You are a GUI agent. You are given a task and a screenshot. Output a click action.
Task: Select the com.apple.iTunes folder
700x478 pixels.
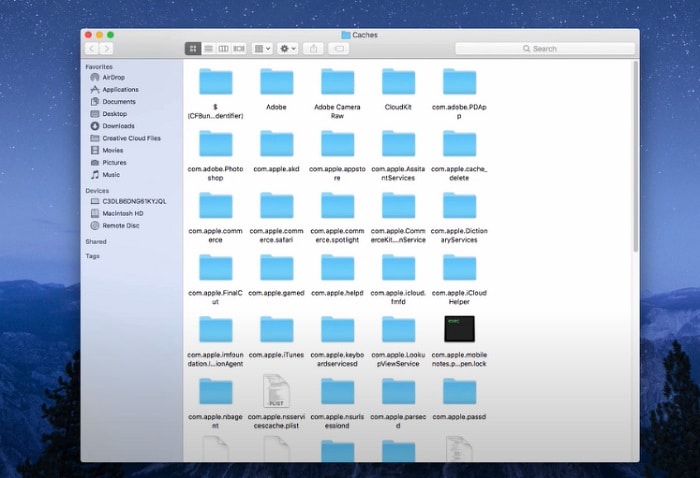(x=276, y=330)
